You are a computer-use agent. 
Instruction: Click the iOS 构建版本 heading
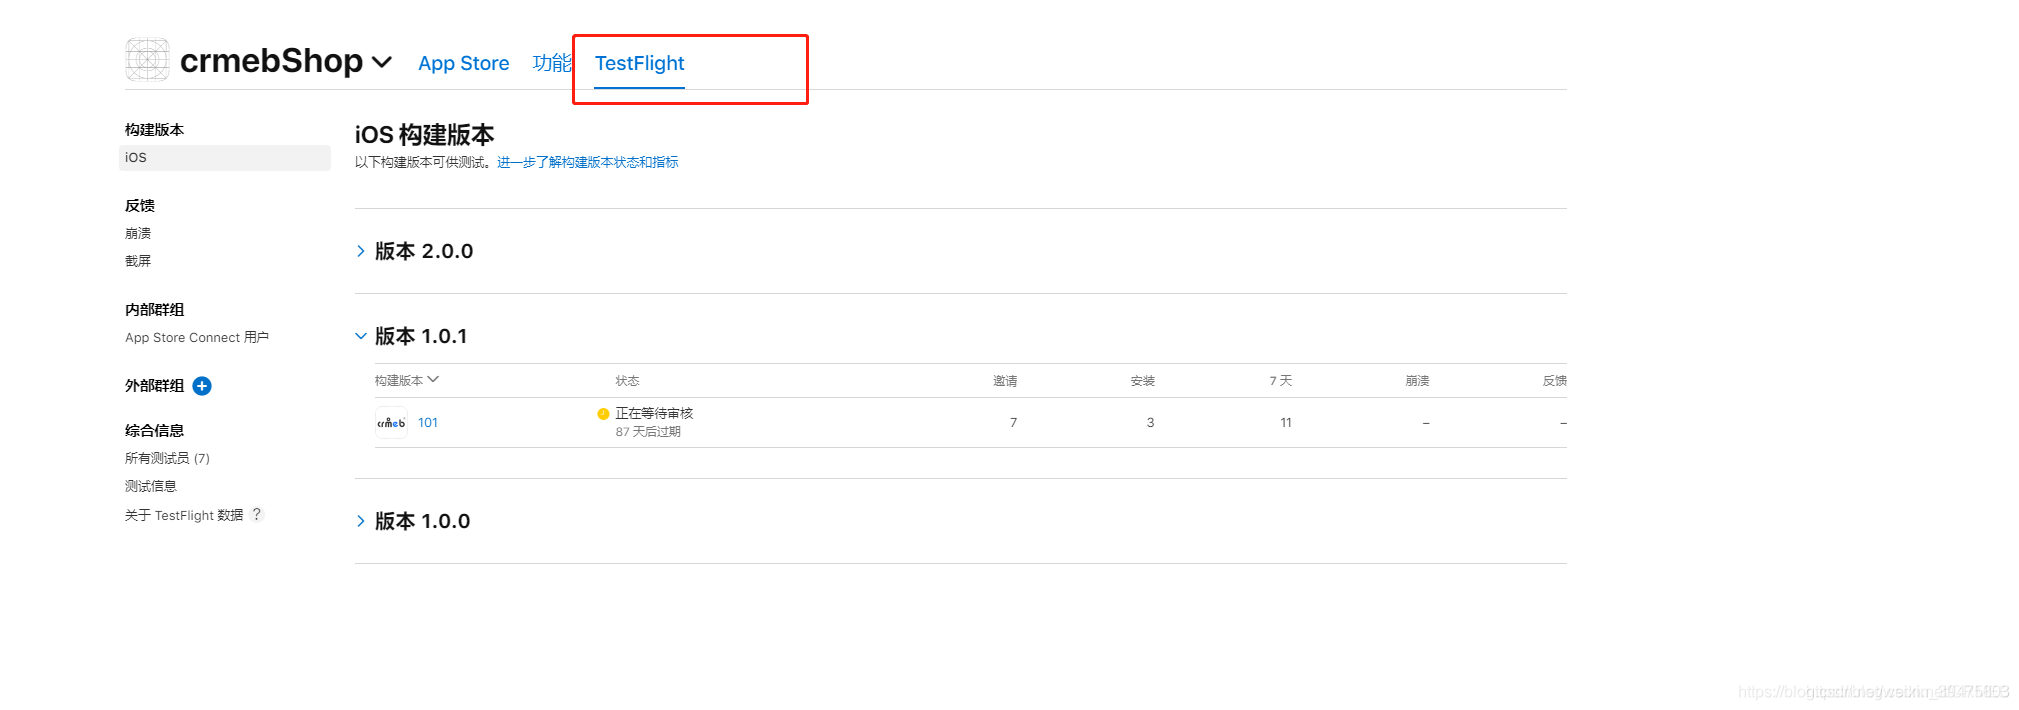425,135
